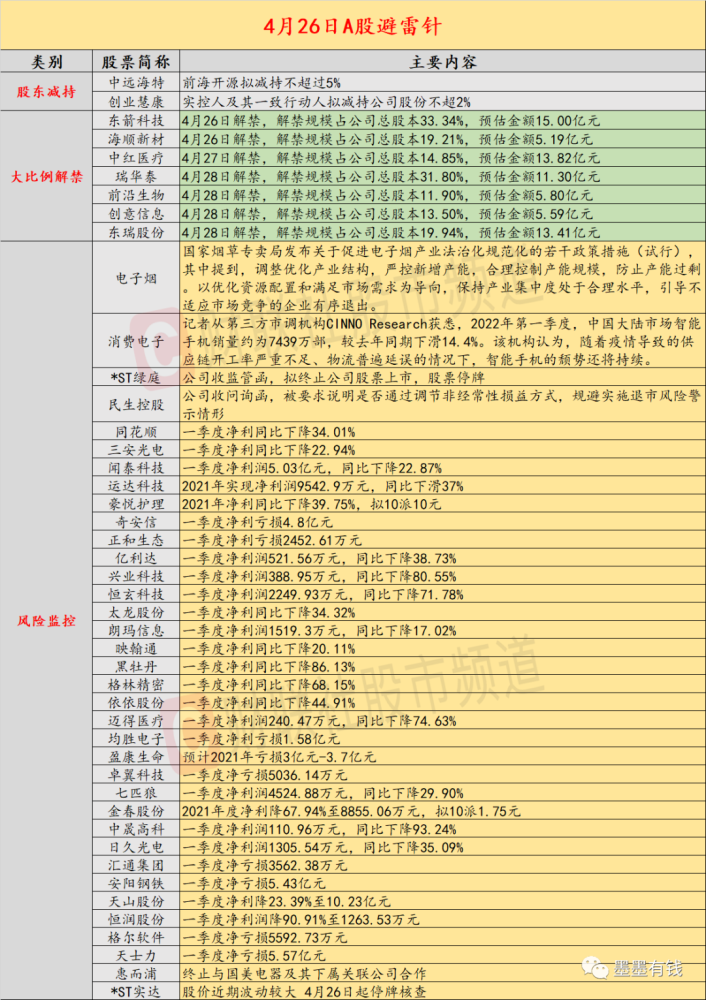The height and width of the screenshot is (1000, 706).
Task: Select the stock name '朗玛信息'
Action: (x=136, y=630)
